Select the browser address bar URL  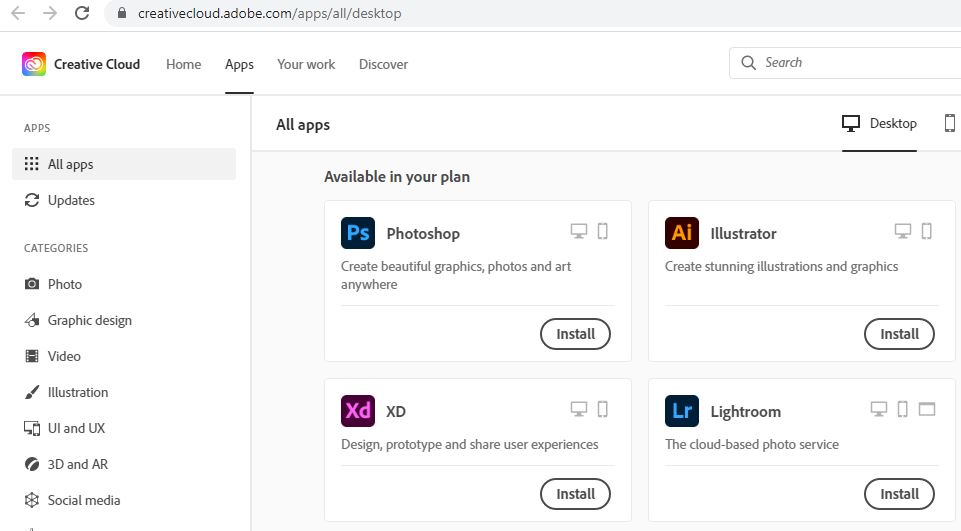tap(270, 14)
